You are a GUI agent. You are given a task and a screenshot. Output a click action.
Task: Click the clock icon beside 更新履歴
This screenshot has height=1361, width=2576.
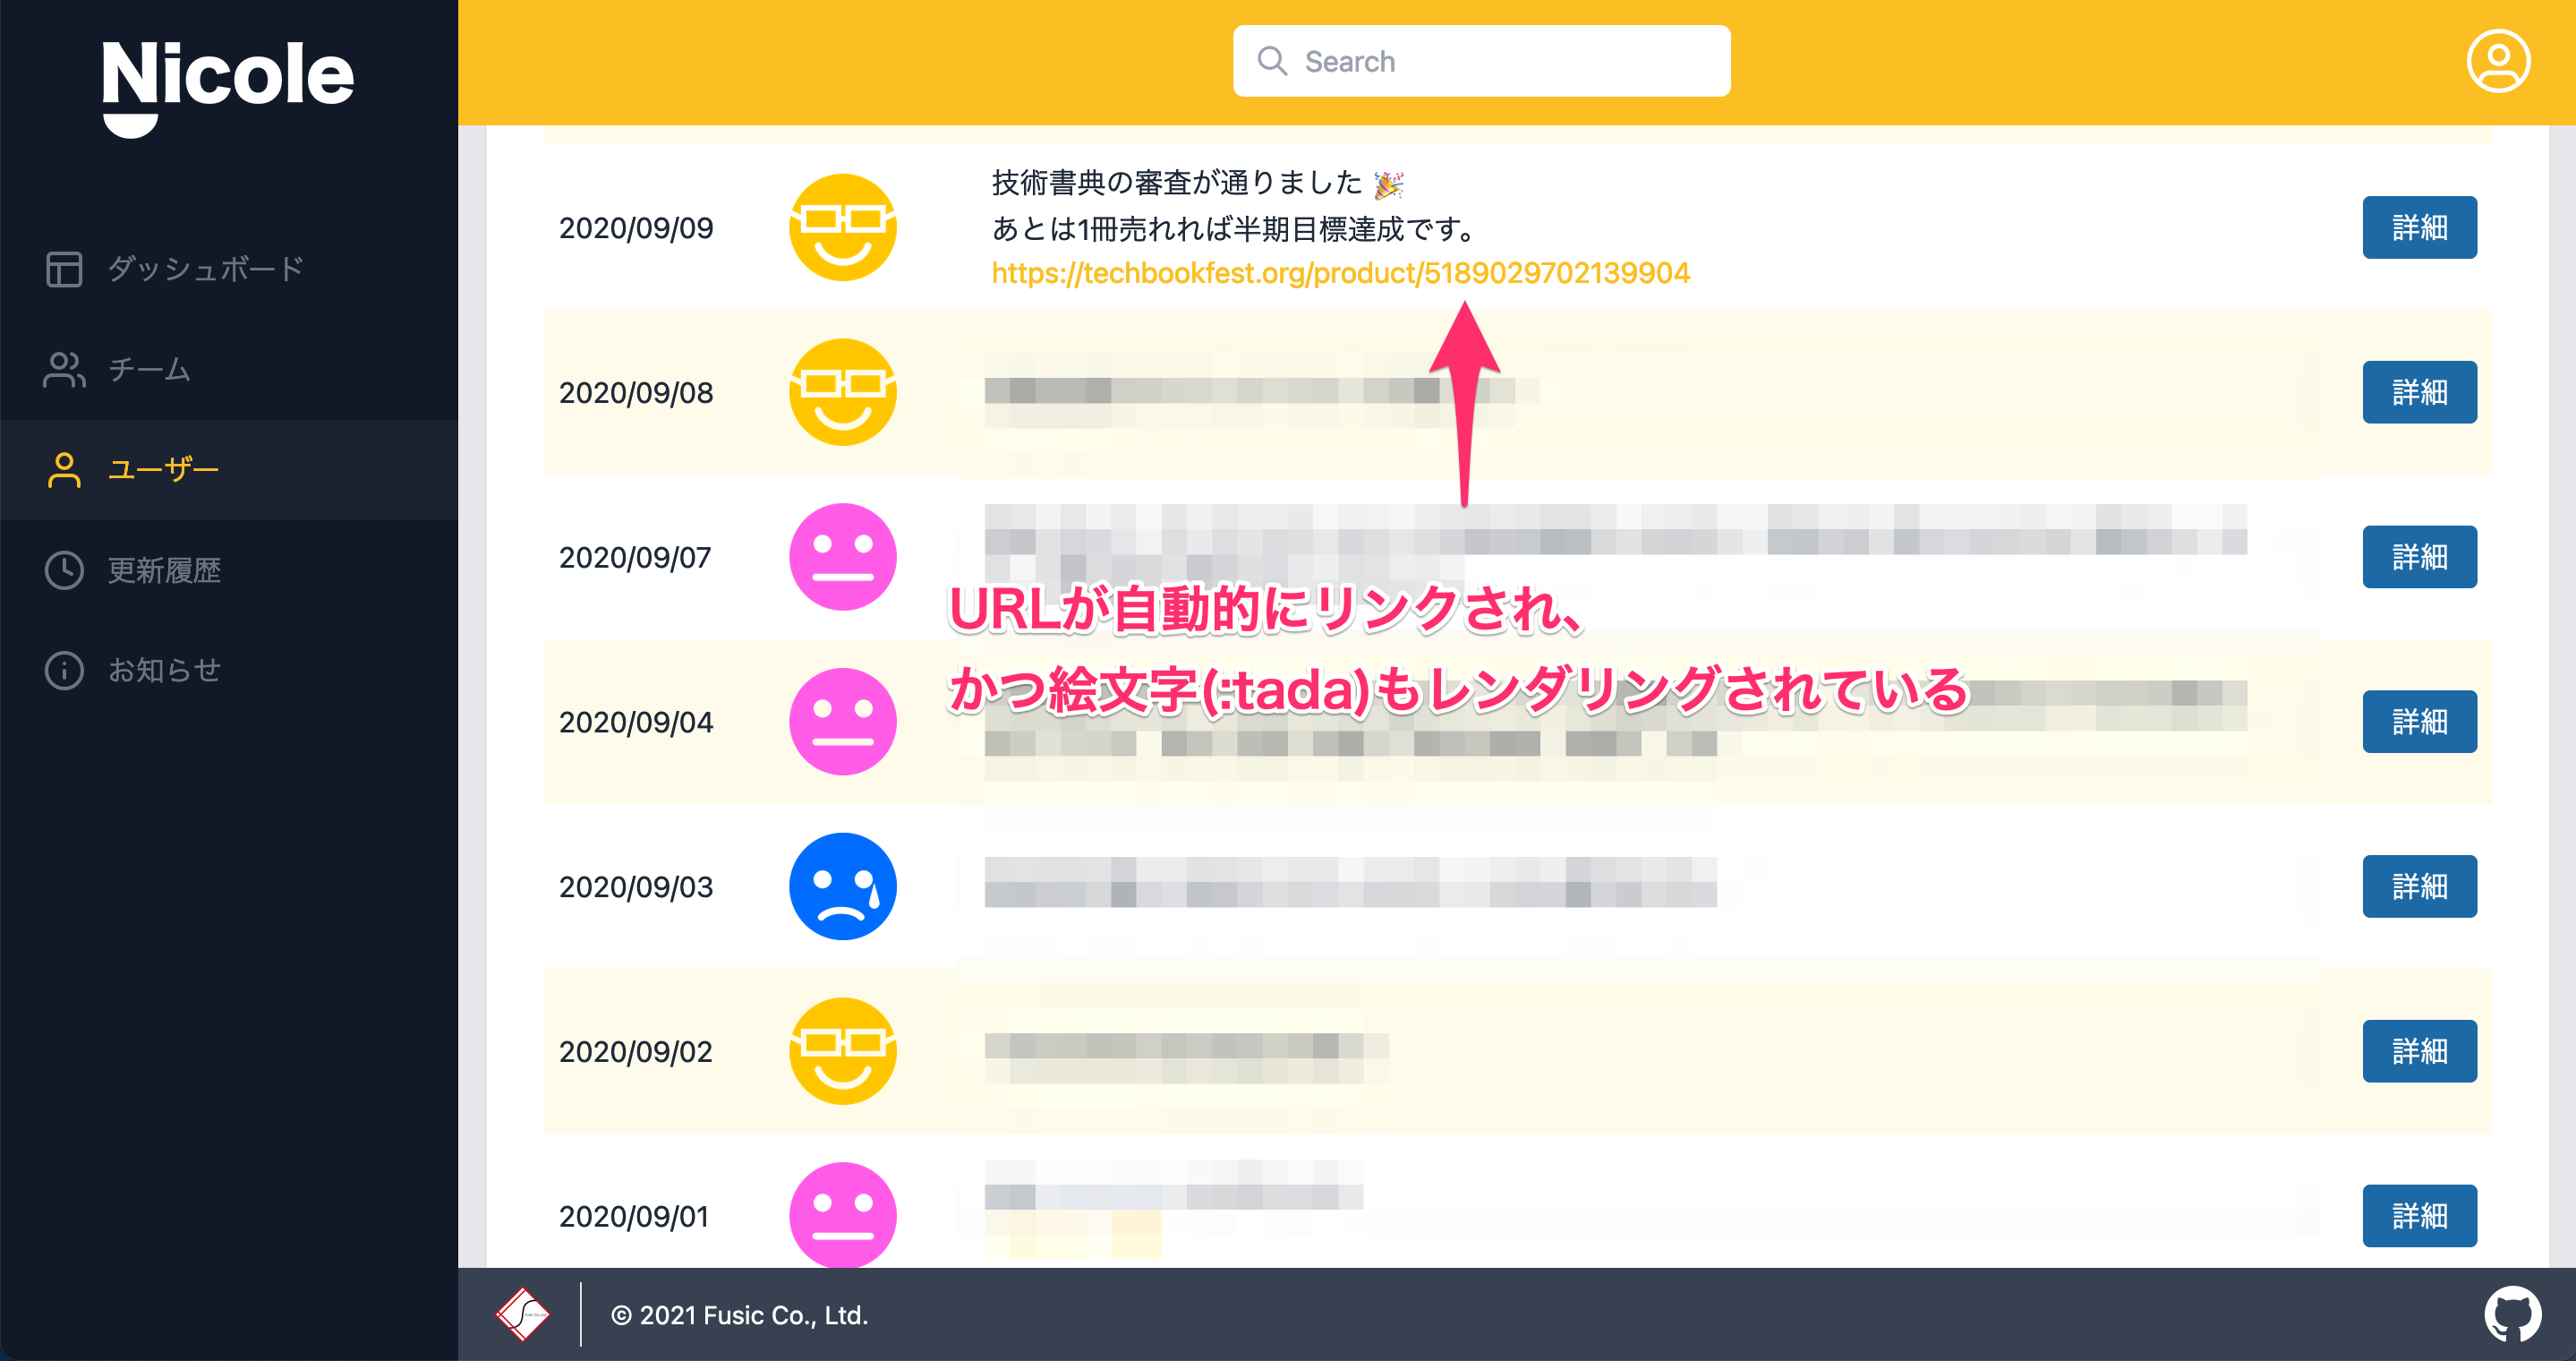point(64,570)
